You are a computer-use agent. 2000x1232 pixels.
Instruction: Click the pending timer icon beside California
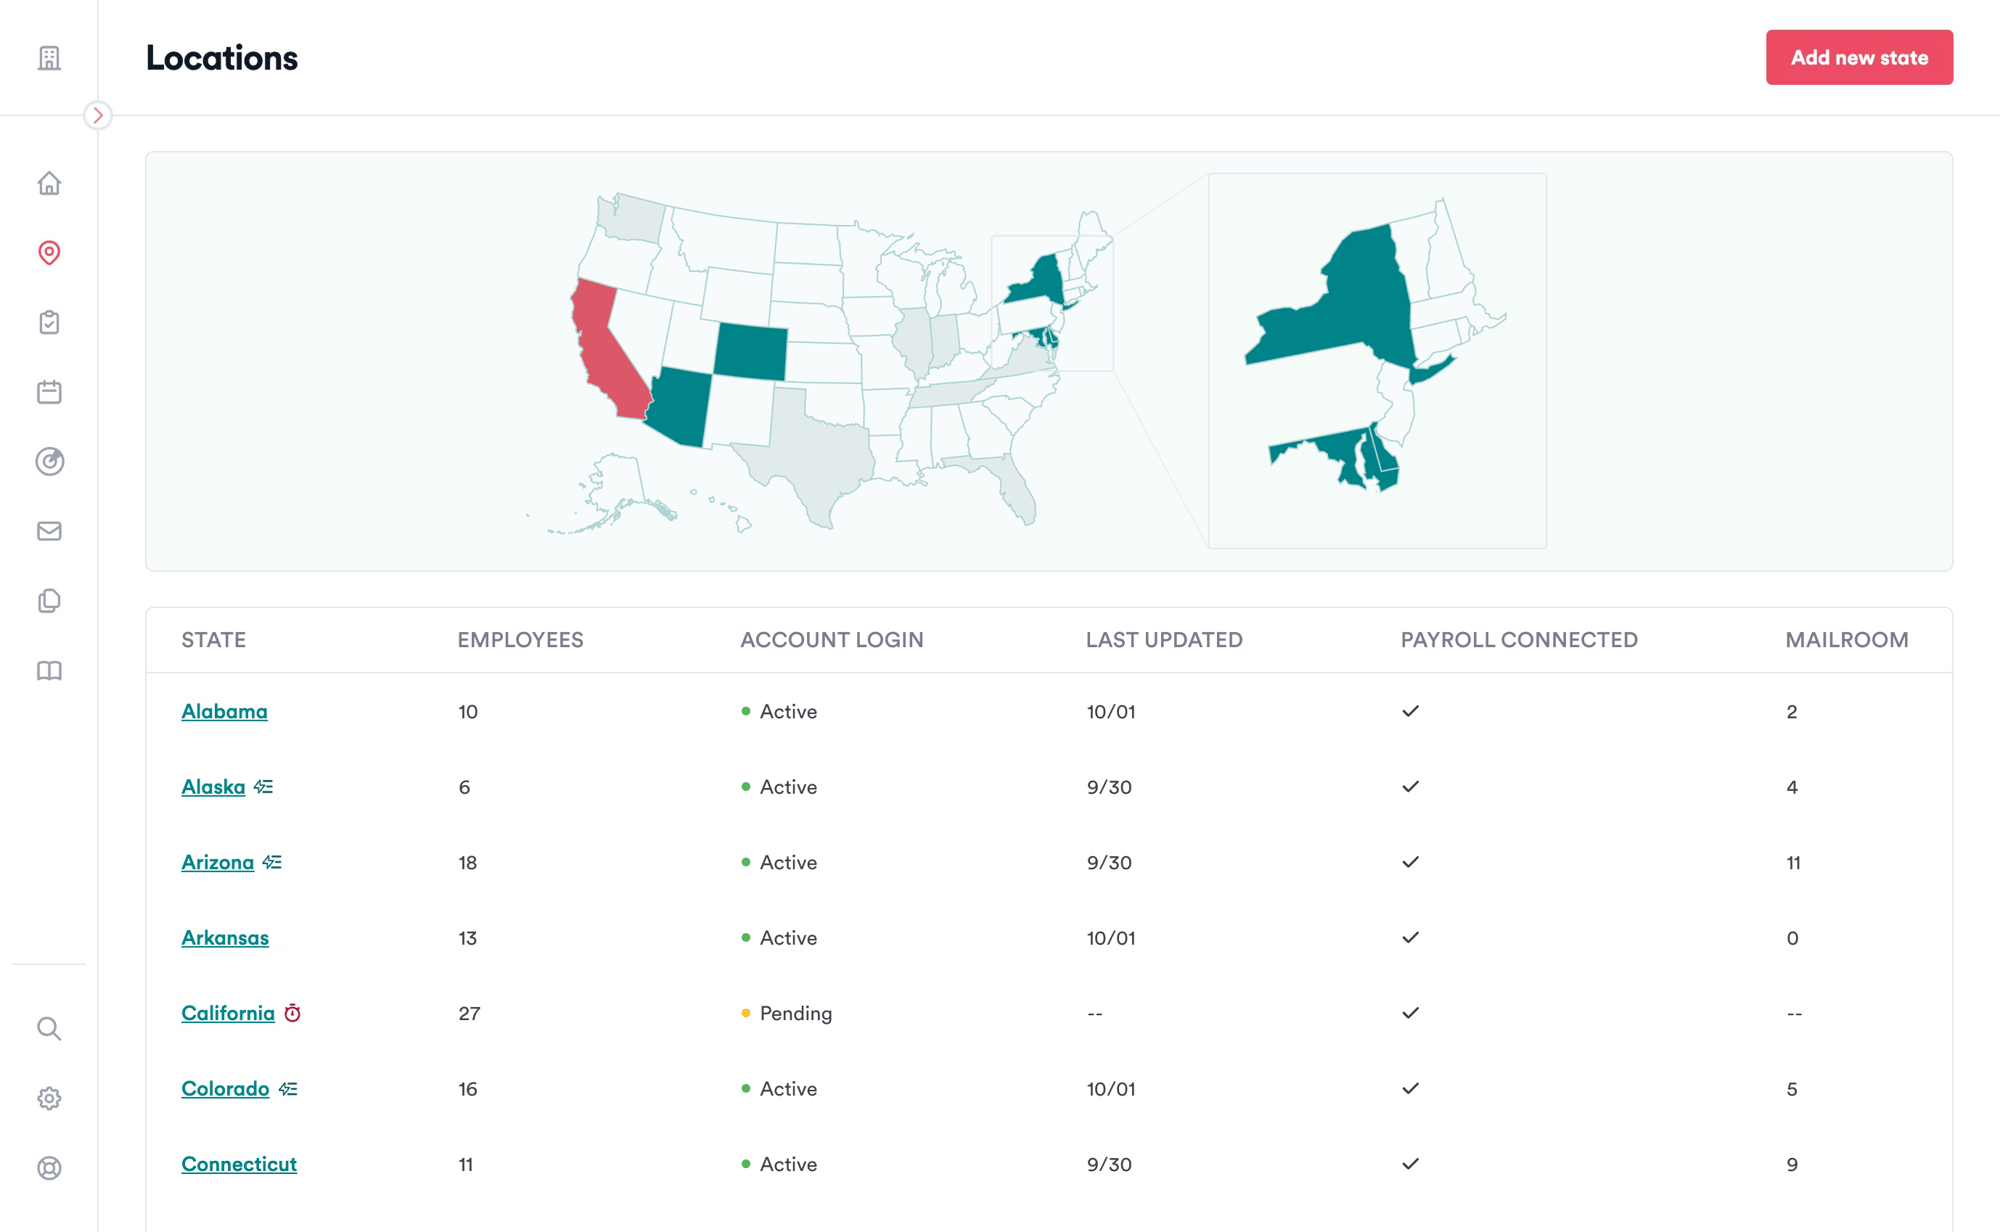(x=292, y=1013)
